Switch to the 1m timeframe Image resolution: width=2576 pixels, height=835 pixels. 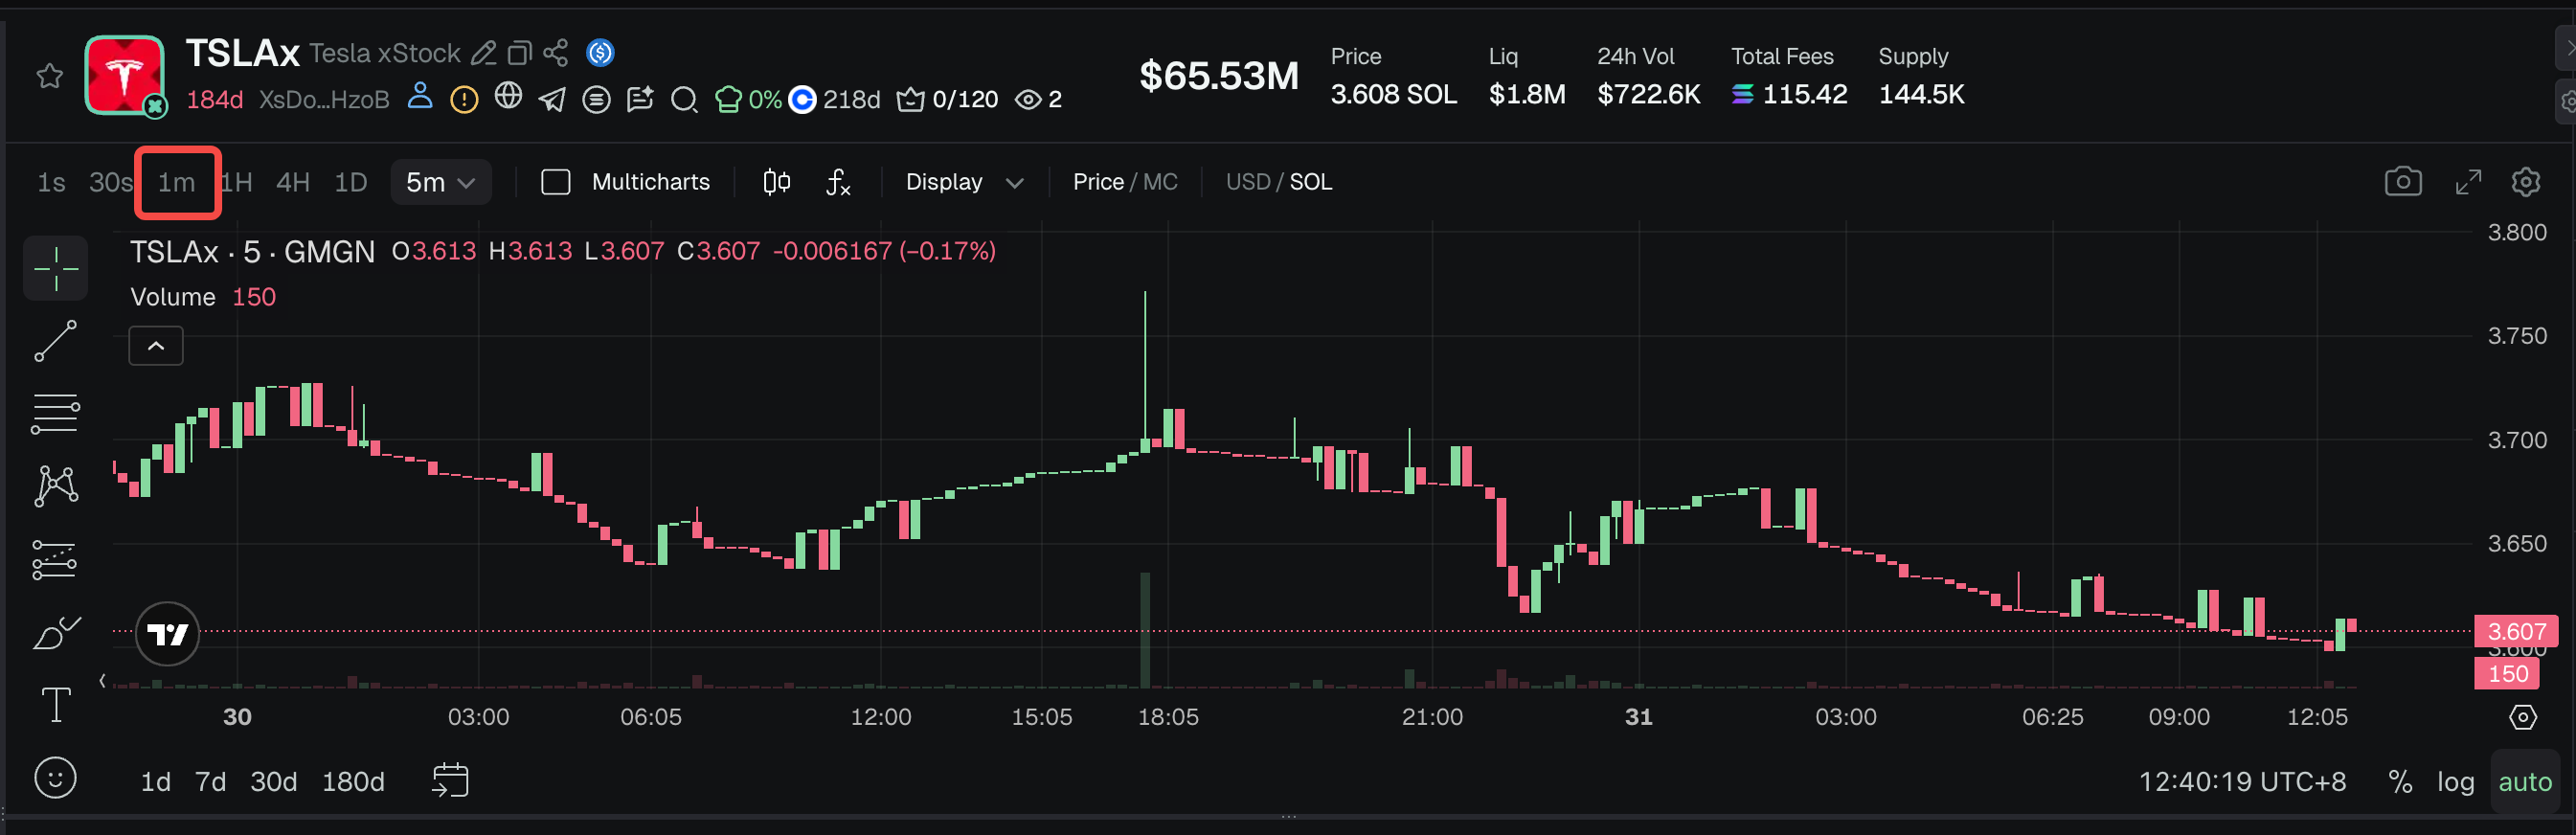(177, 182)
